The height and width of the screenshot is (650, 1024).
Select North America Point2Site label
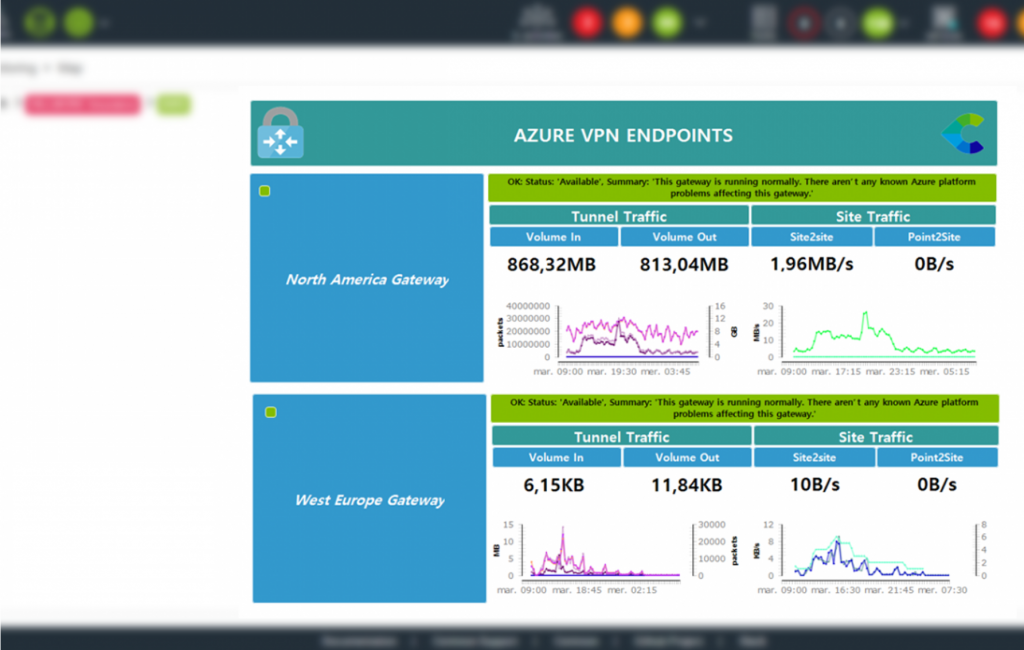[935, 237]
